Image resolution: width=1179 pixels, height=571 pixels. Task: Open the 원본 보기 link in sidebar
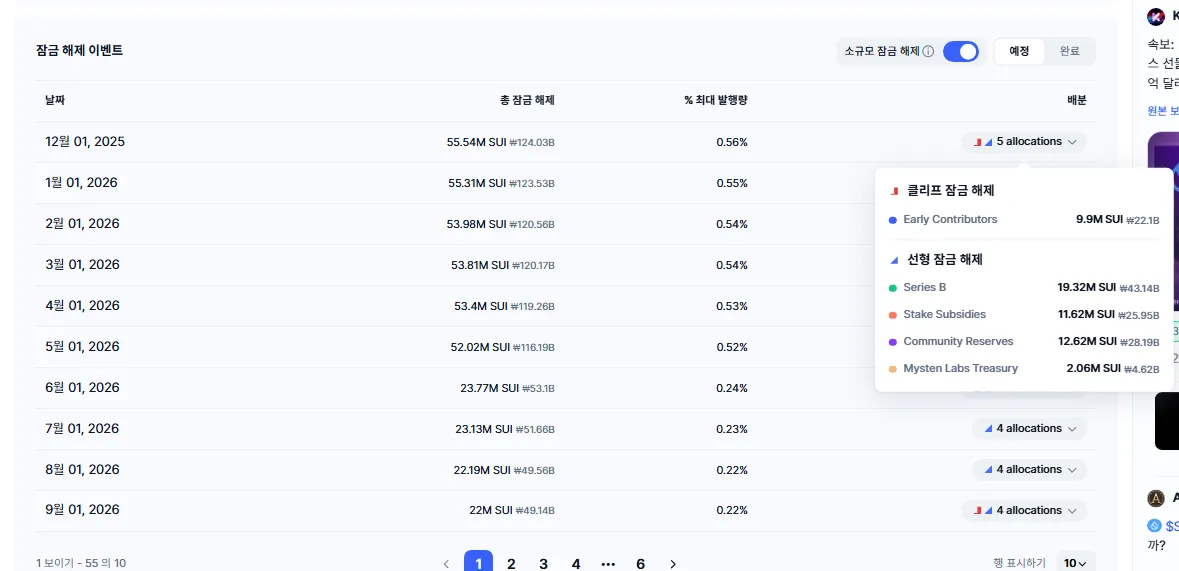coord(1163,111)
